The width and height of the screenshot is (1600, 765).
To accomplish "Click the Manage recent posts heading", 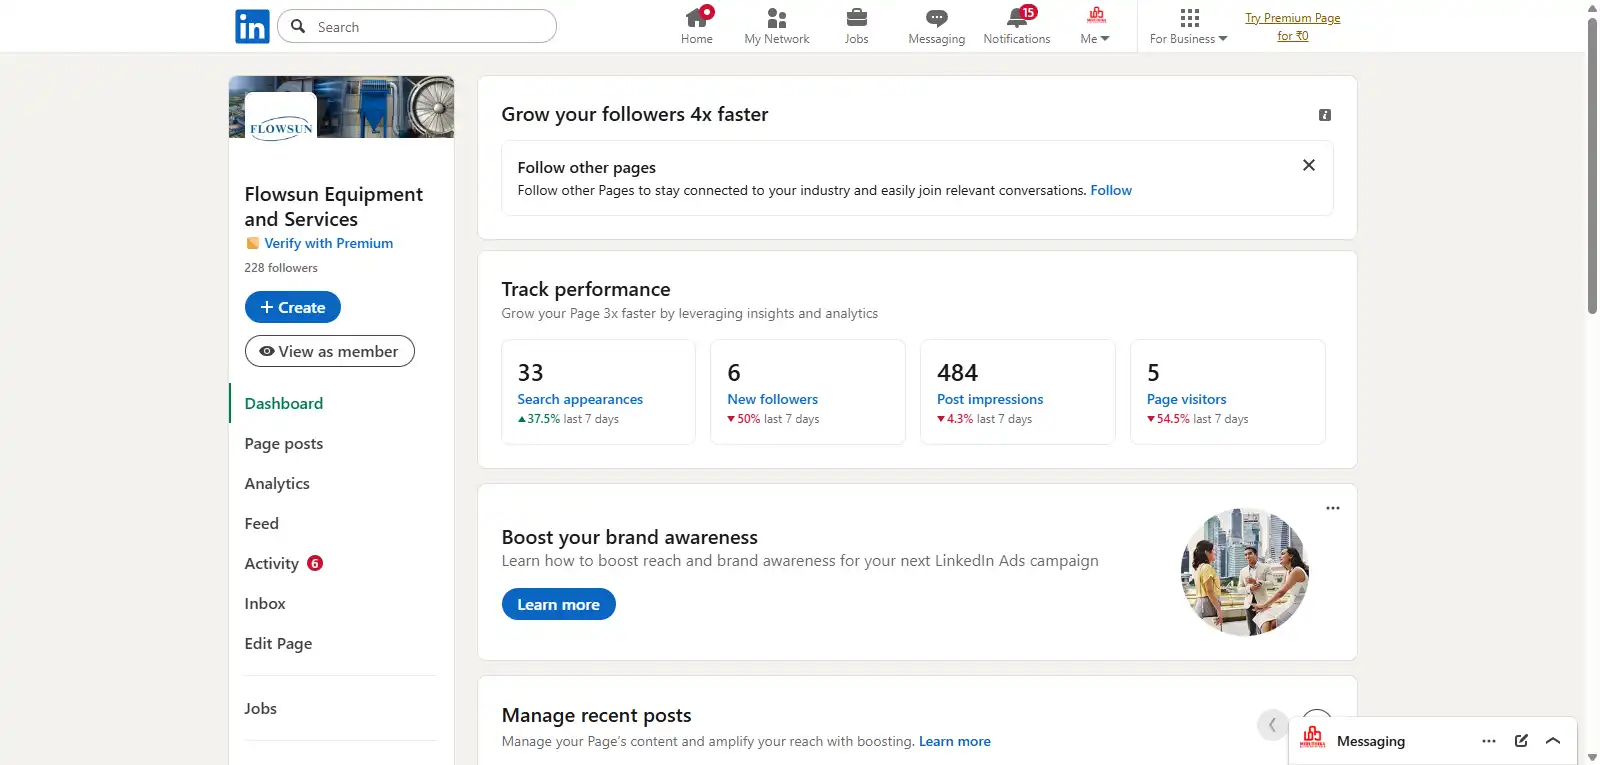I will (x=597, y=715).
